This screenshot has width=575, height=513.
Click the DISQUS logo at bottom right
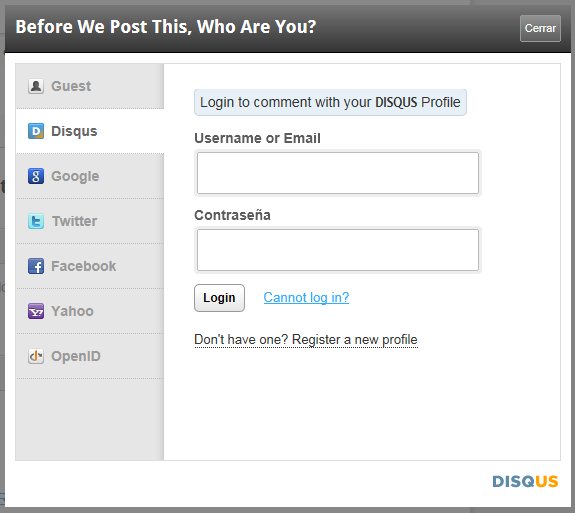click(525, 481)
